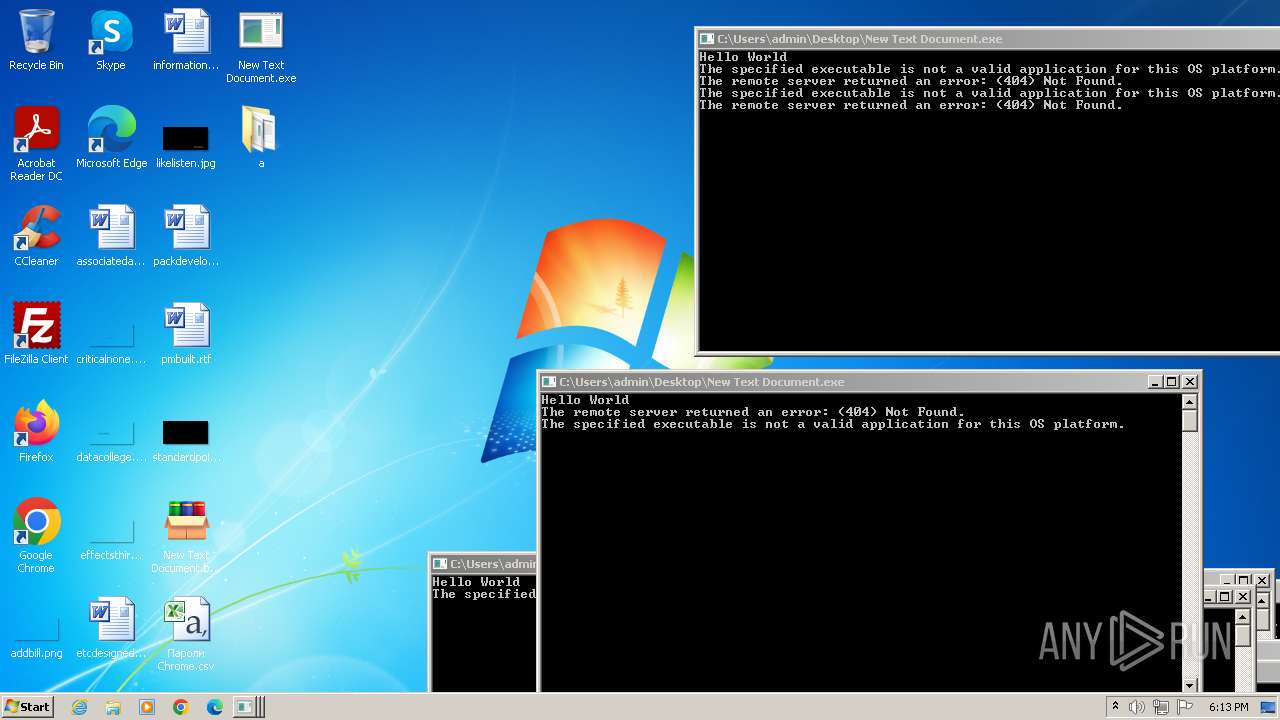Click 404 Not Found line in middle console

753,412
